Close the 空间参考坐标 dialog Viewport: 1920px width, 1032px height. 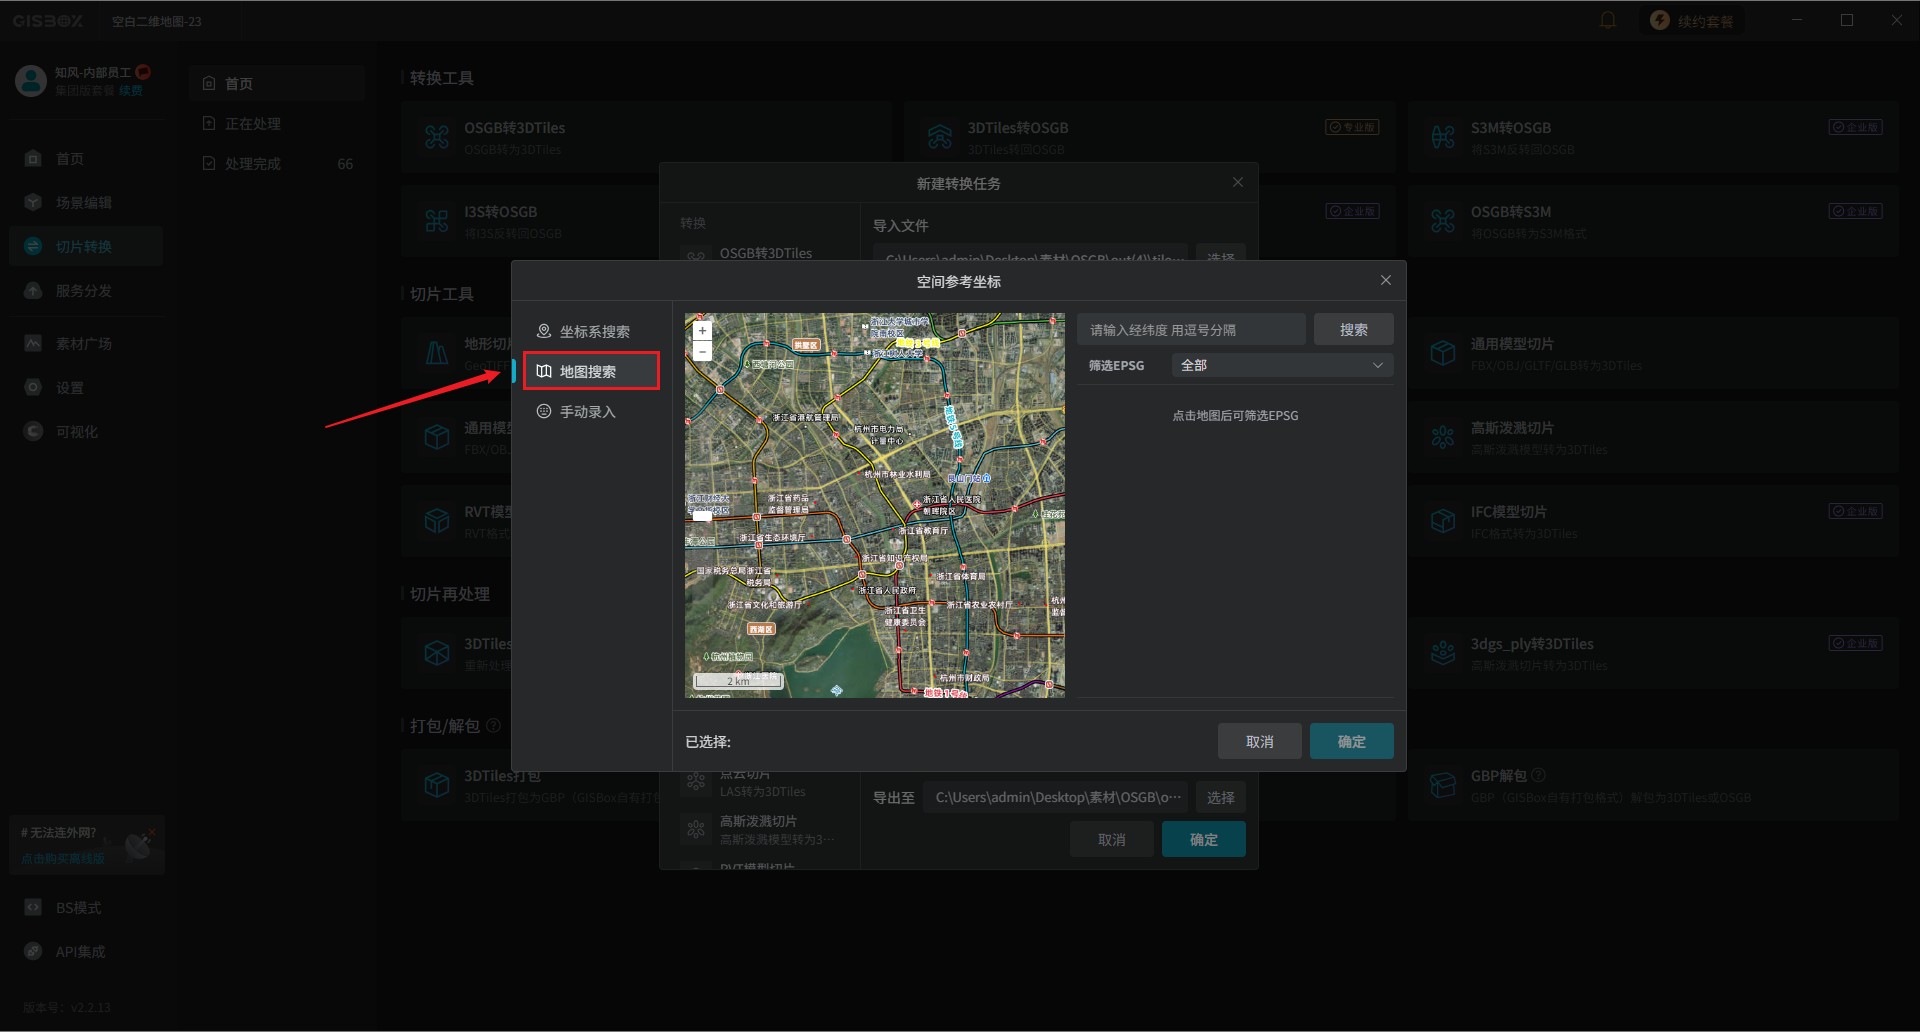click(1385, 280)
